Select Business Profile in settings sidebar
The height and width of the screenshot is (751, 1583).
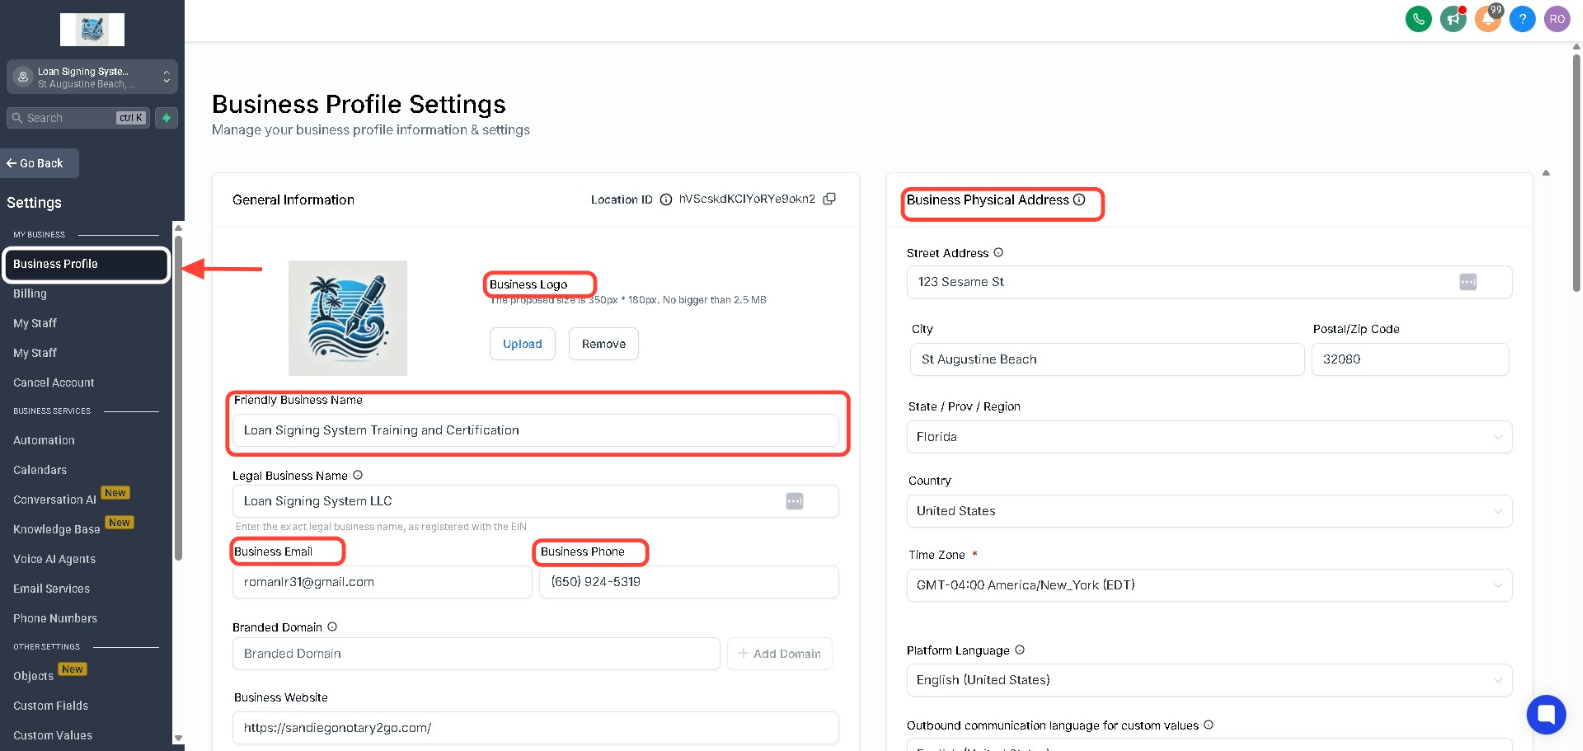[x=86, y=264]
